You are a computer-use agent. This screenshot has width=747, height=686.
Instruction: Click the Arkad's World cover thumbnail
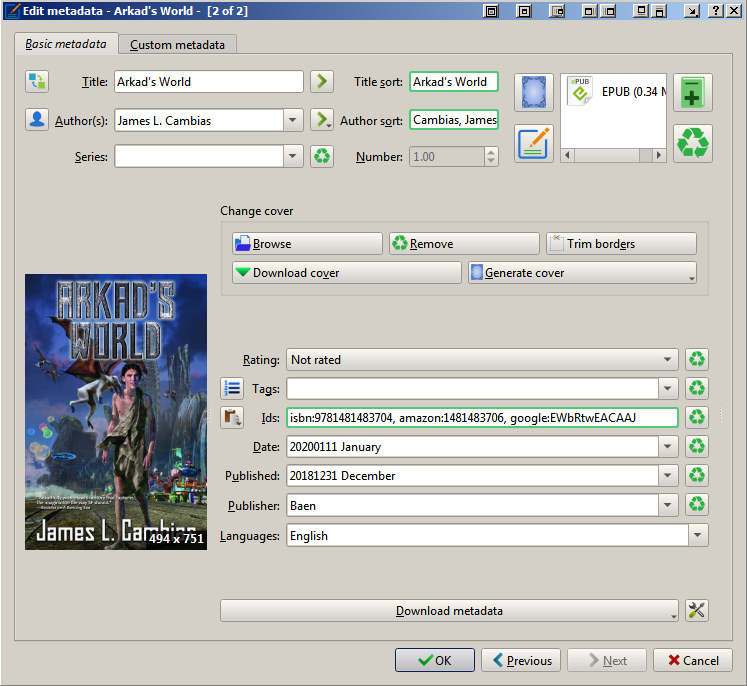coord(116,412)
